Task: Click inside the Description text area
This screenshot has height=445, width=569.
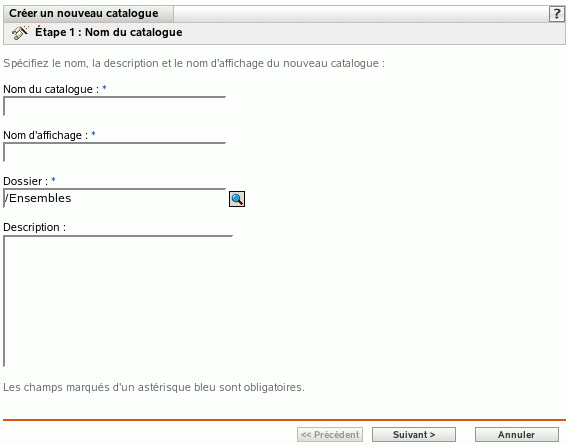Action: [118, 301]
